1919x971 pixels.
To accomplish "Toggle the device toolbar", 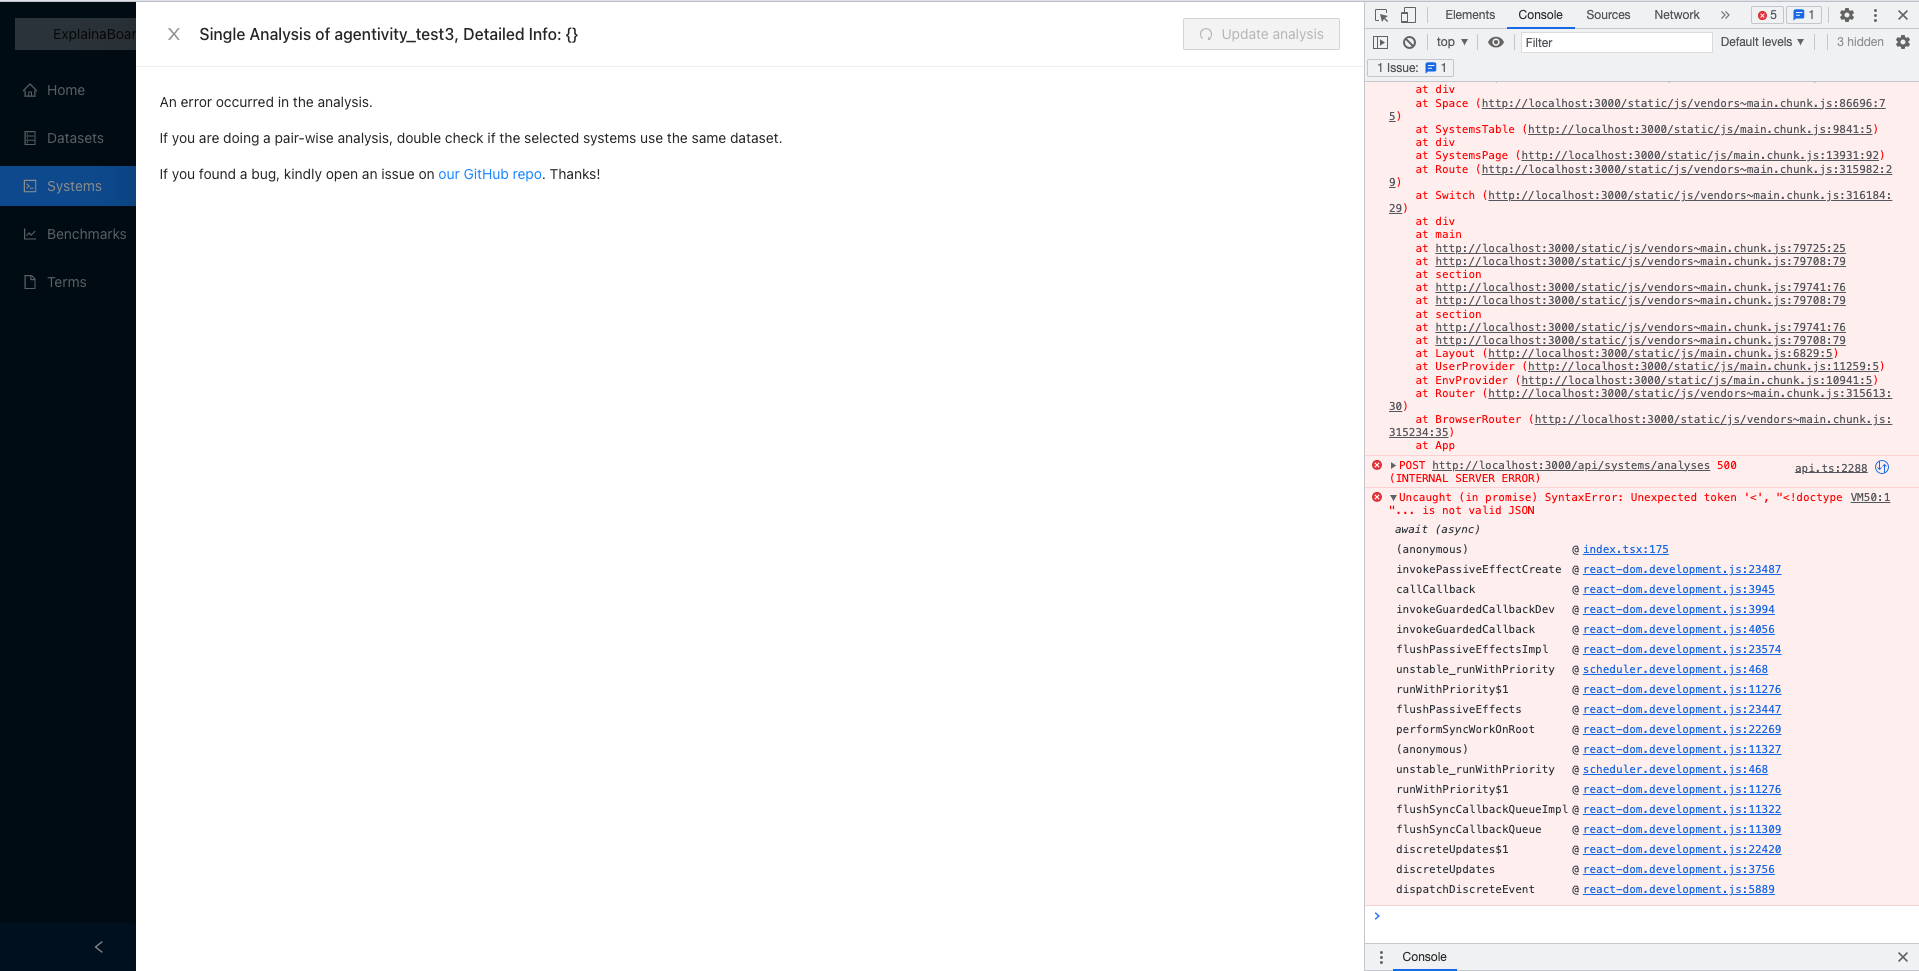I will coord(1410,14).
